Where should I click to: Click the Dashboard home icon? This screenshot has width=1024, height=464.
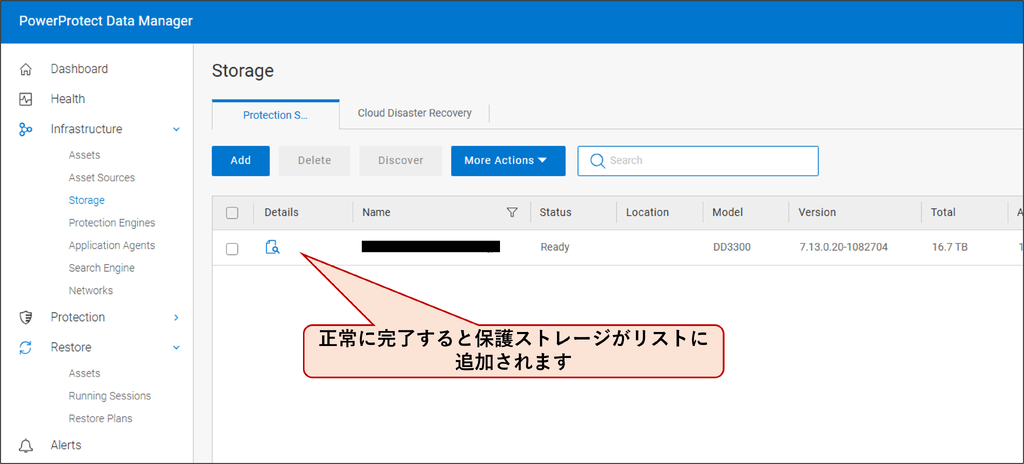(25, 69)
